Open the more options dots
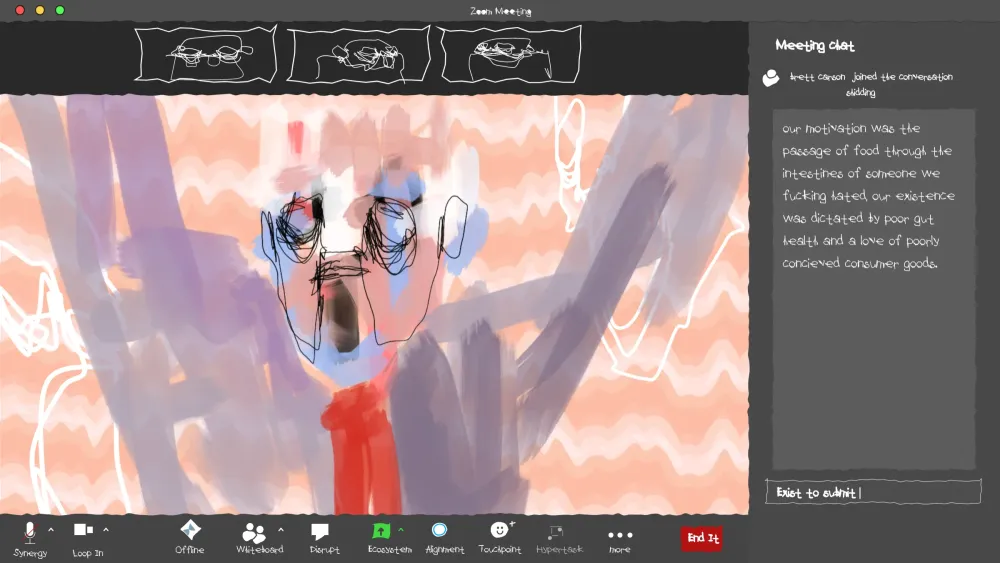This screenshot has height=563, width=1000. [x=620, y=535]
